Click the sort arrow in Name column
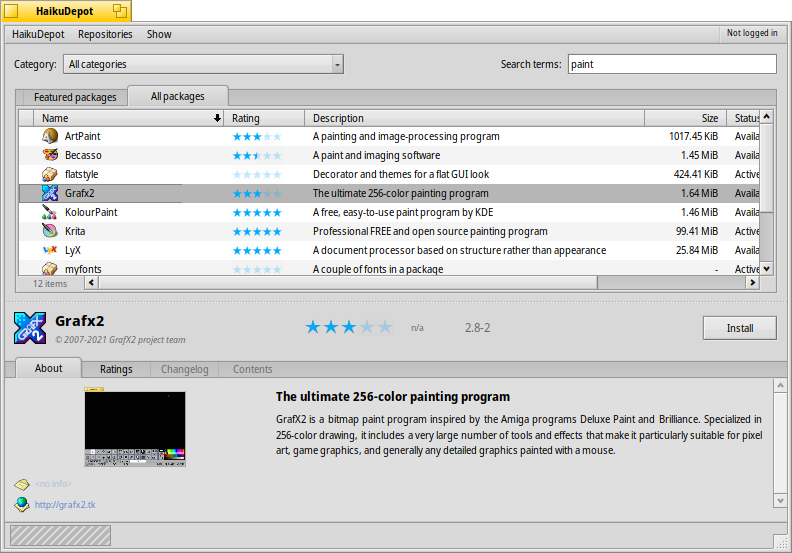The image size is (792, 553). point(217,118)
